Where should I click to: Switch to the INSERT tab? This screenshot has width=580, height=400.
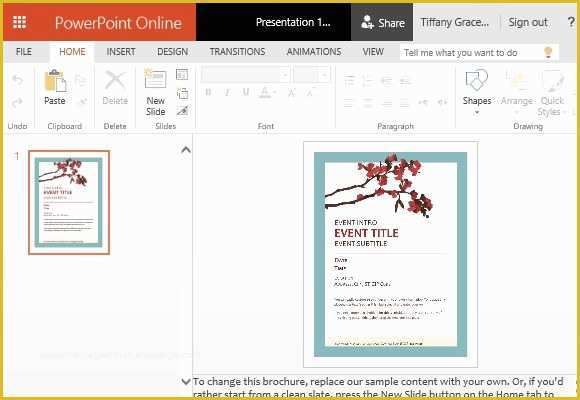121,52
